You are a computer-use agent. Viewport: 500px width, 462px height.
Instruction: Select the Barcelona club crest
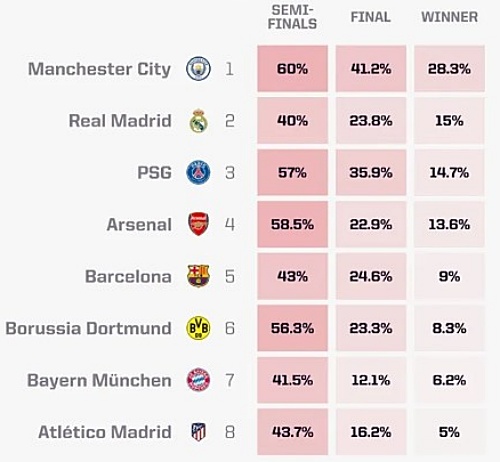[x=198, y=276]
